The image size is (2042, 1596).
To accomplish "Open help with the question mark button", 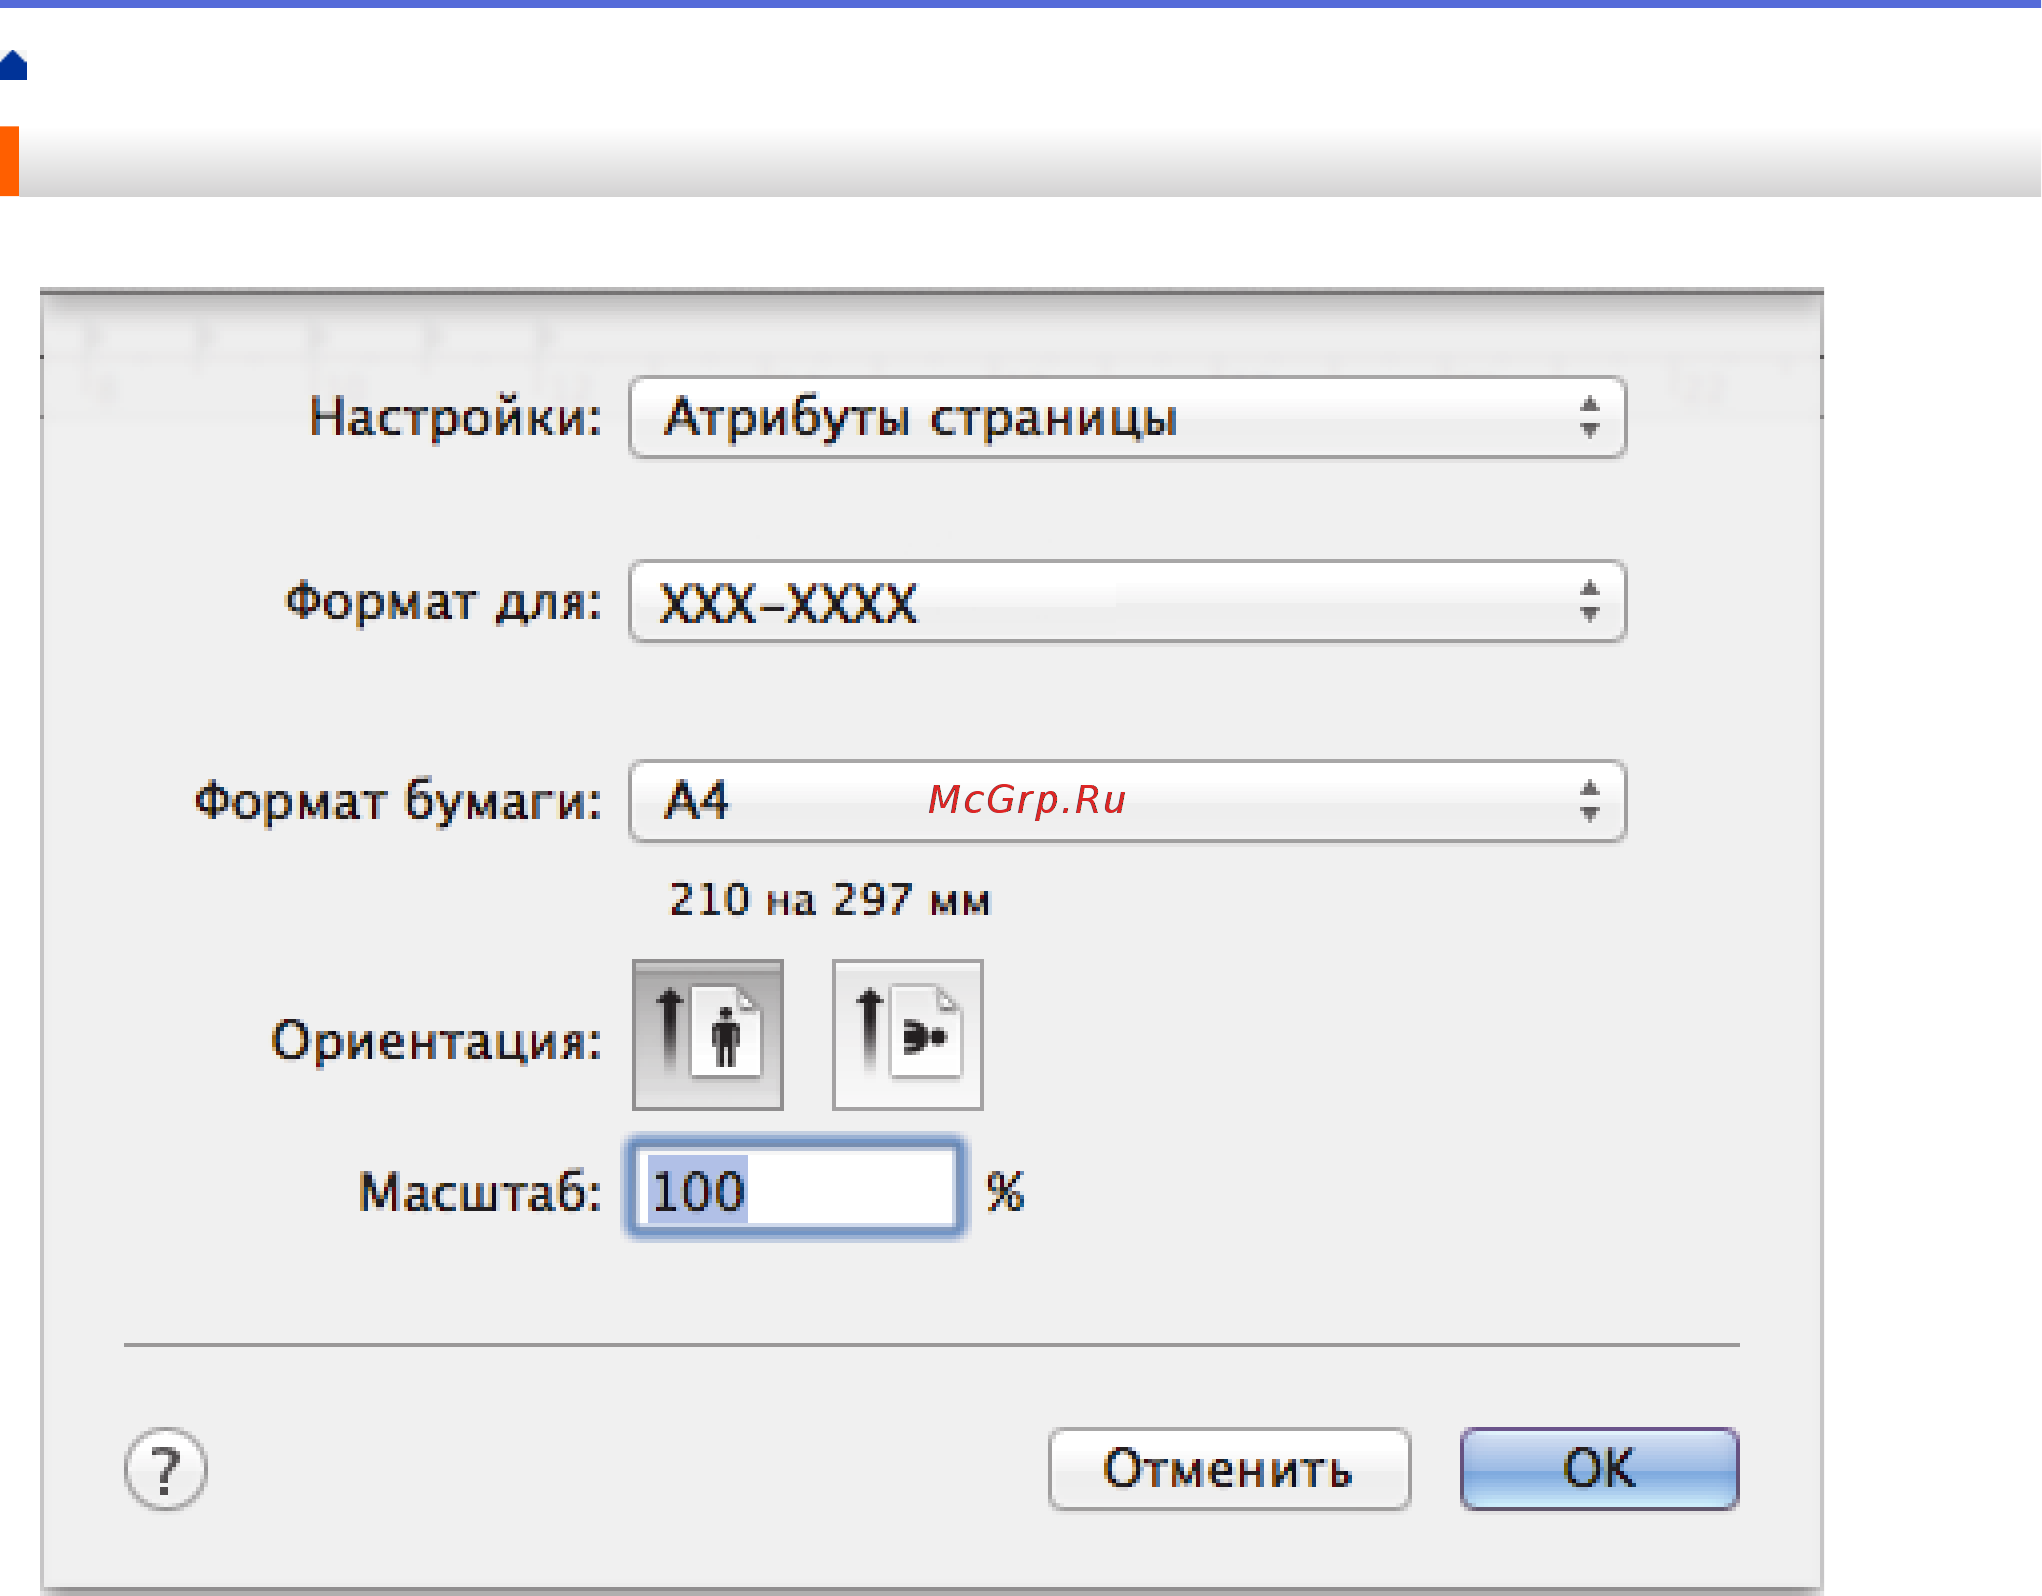I will pos(166,1469).
